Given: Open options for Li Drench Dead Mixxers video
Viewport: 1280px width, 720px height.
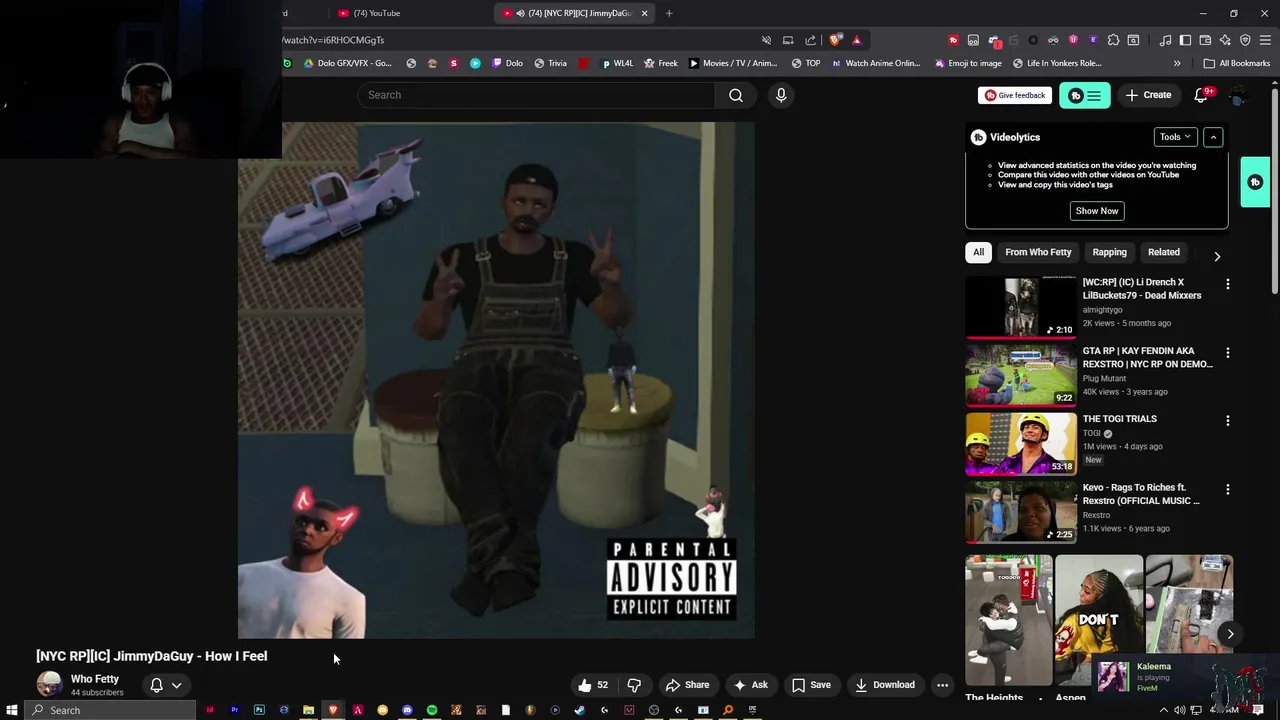Looking at the screenshot, I should (x=1228, y=284).
